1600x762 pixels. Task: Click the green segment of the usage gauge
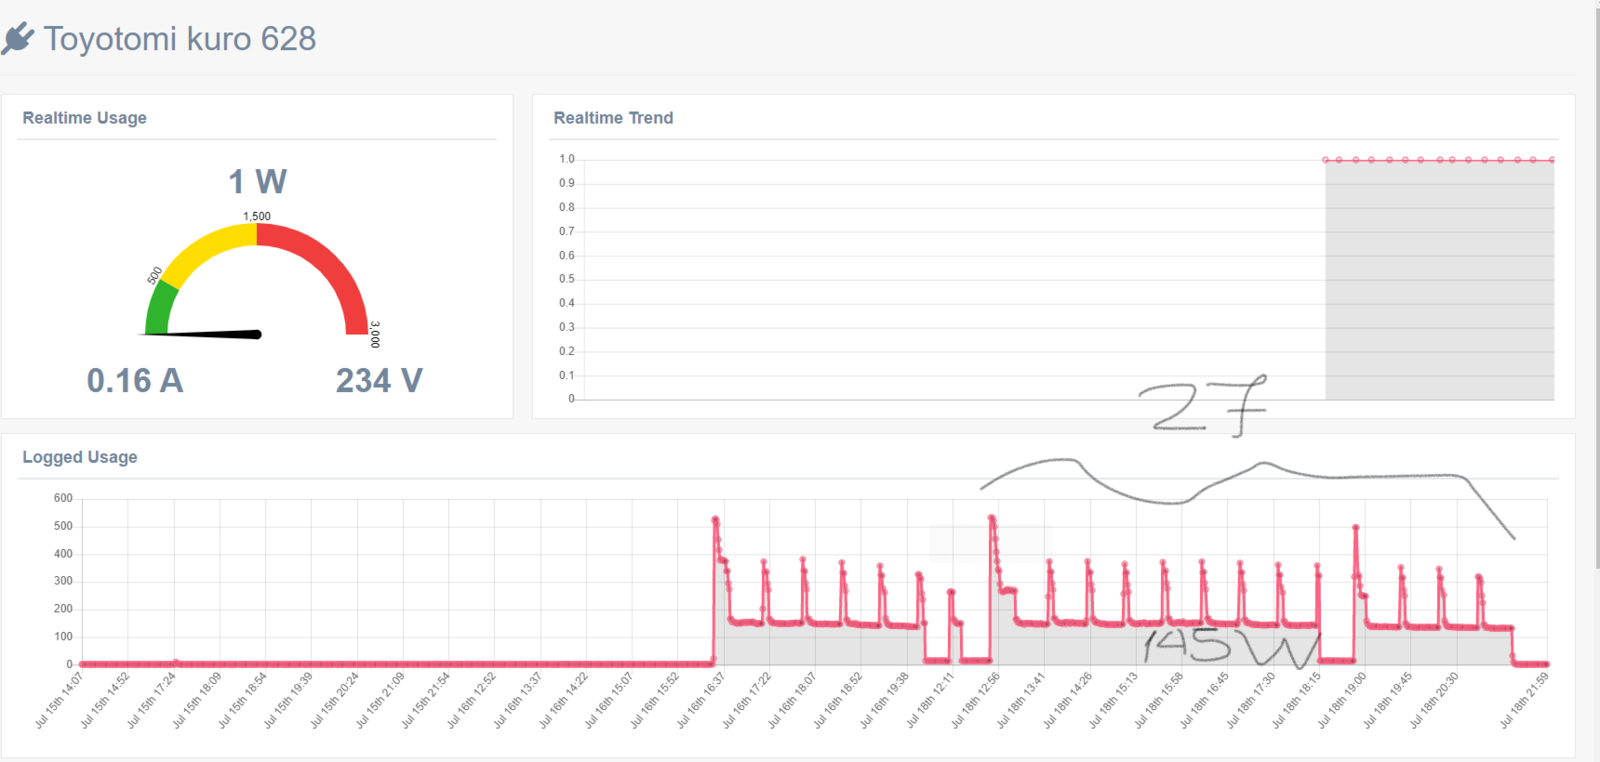click(160, 308)
